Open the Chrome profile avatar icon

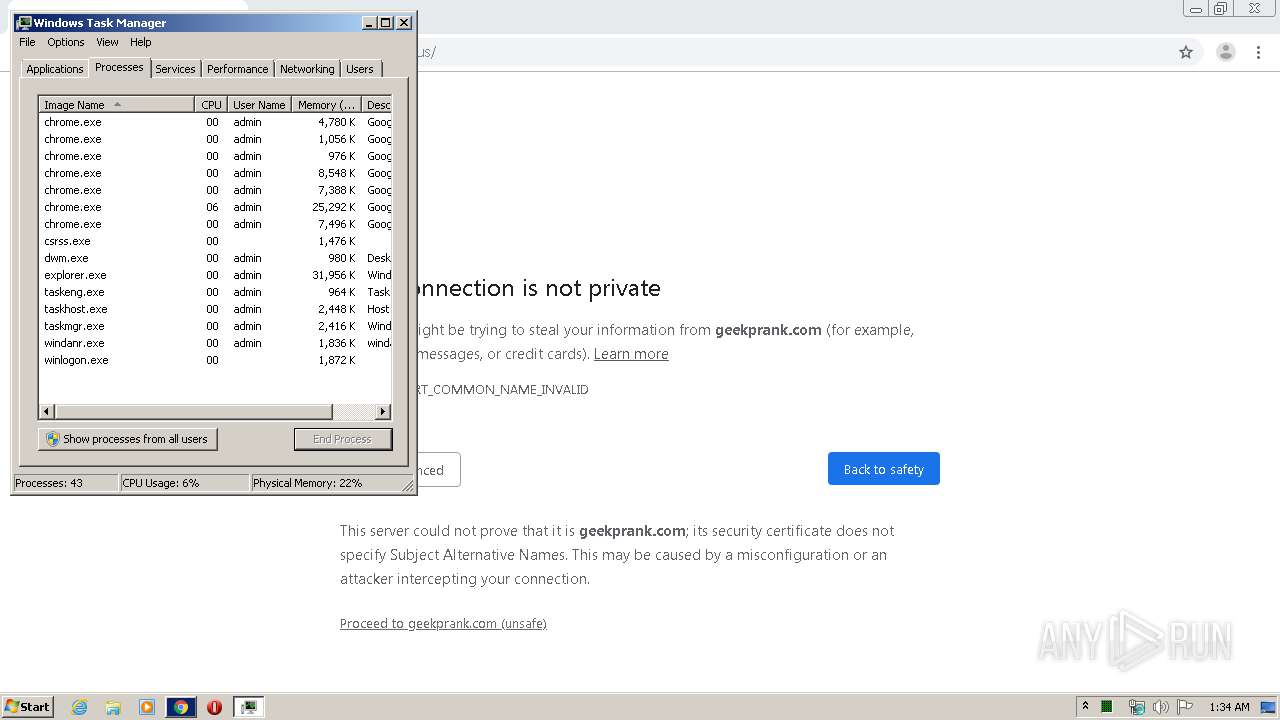[1226, 52]
